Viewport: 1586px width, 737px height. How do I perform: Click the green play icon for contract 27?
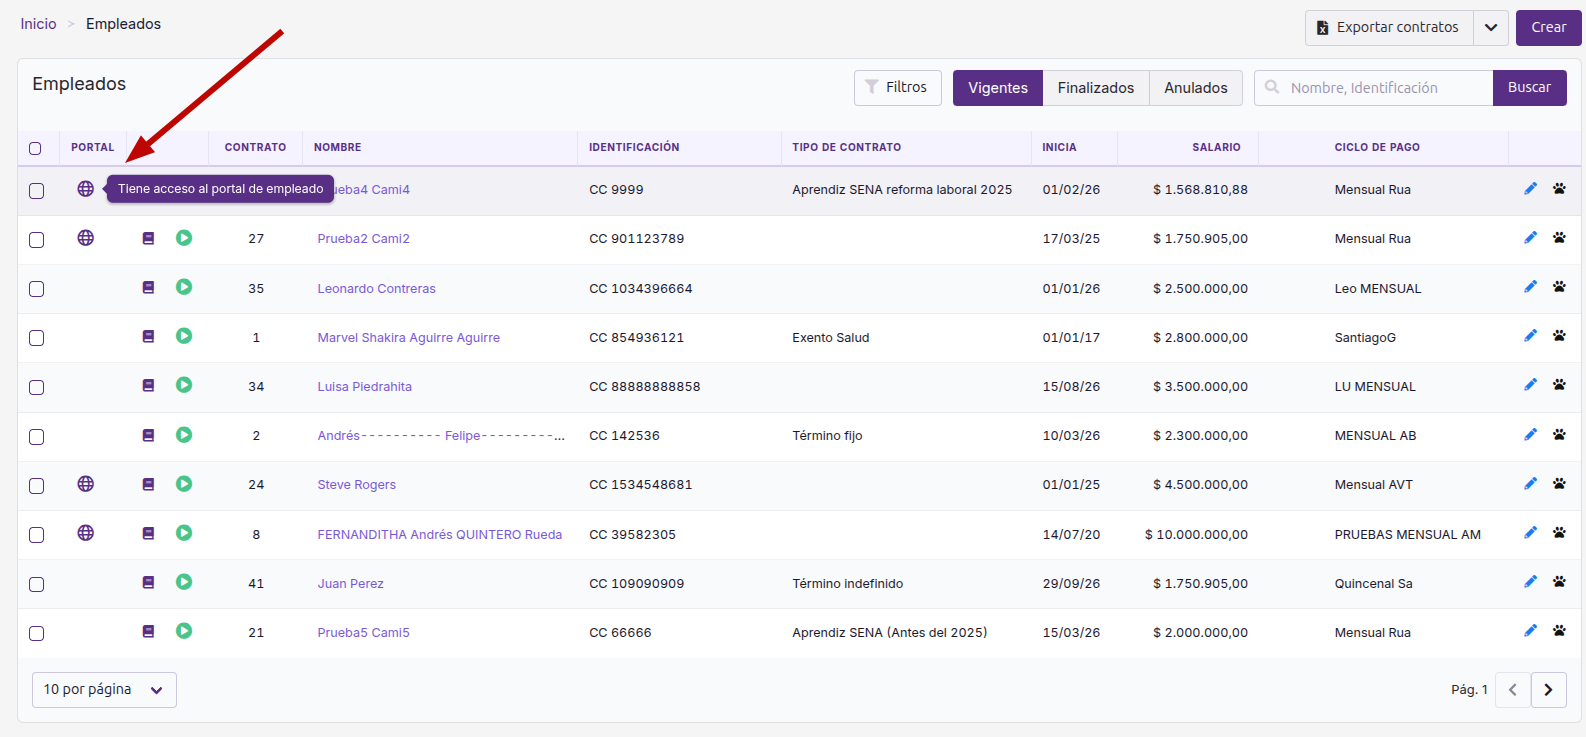tap(184, 238)
